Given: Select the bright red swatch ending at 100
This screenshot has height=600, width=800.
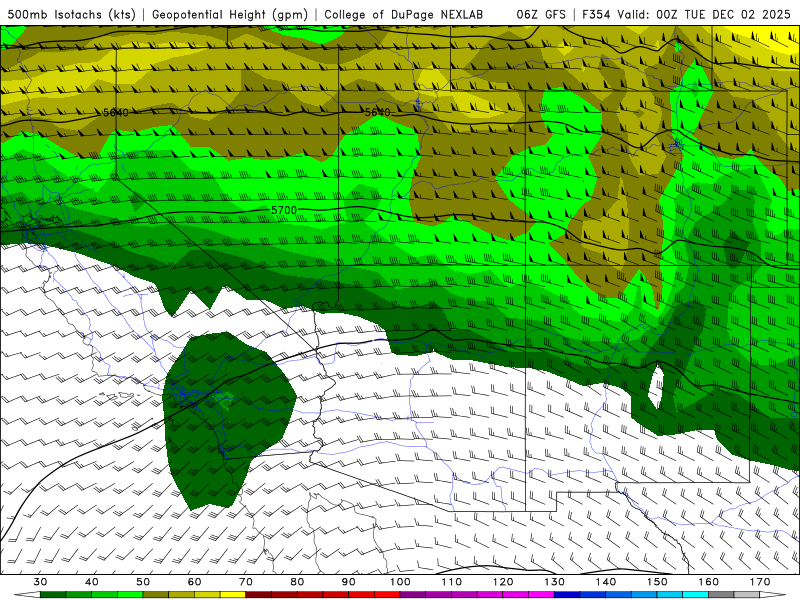Looking at the screenshot, I should click(387, 595).
